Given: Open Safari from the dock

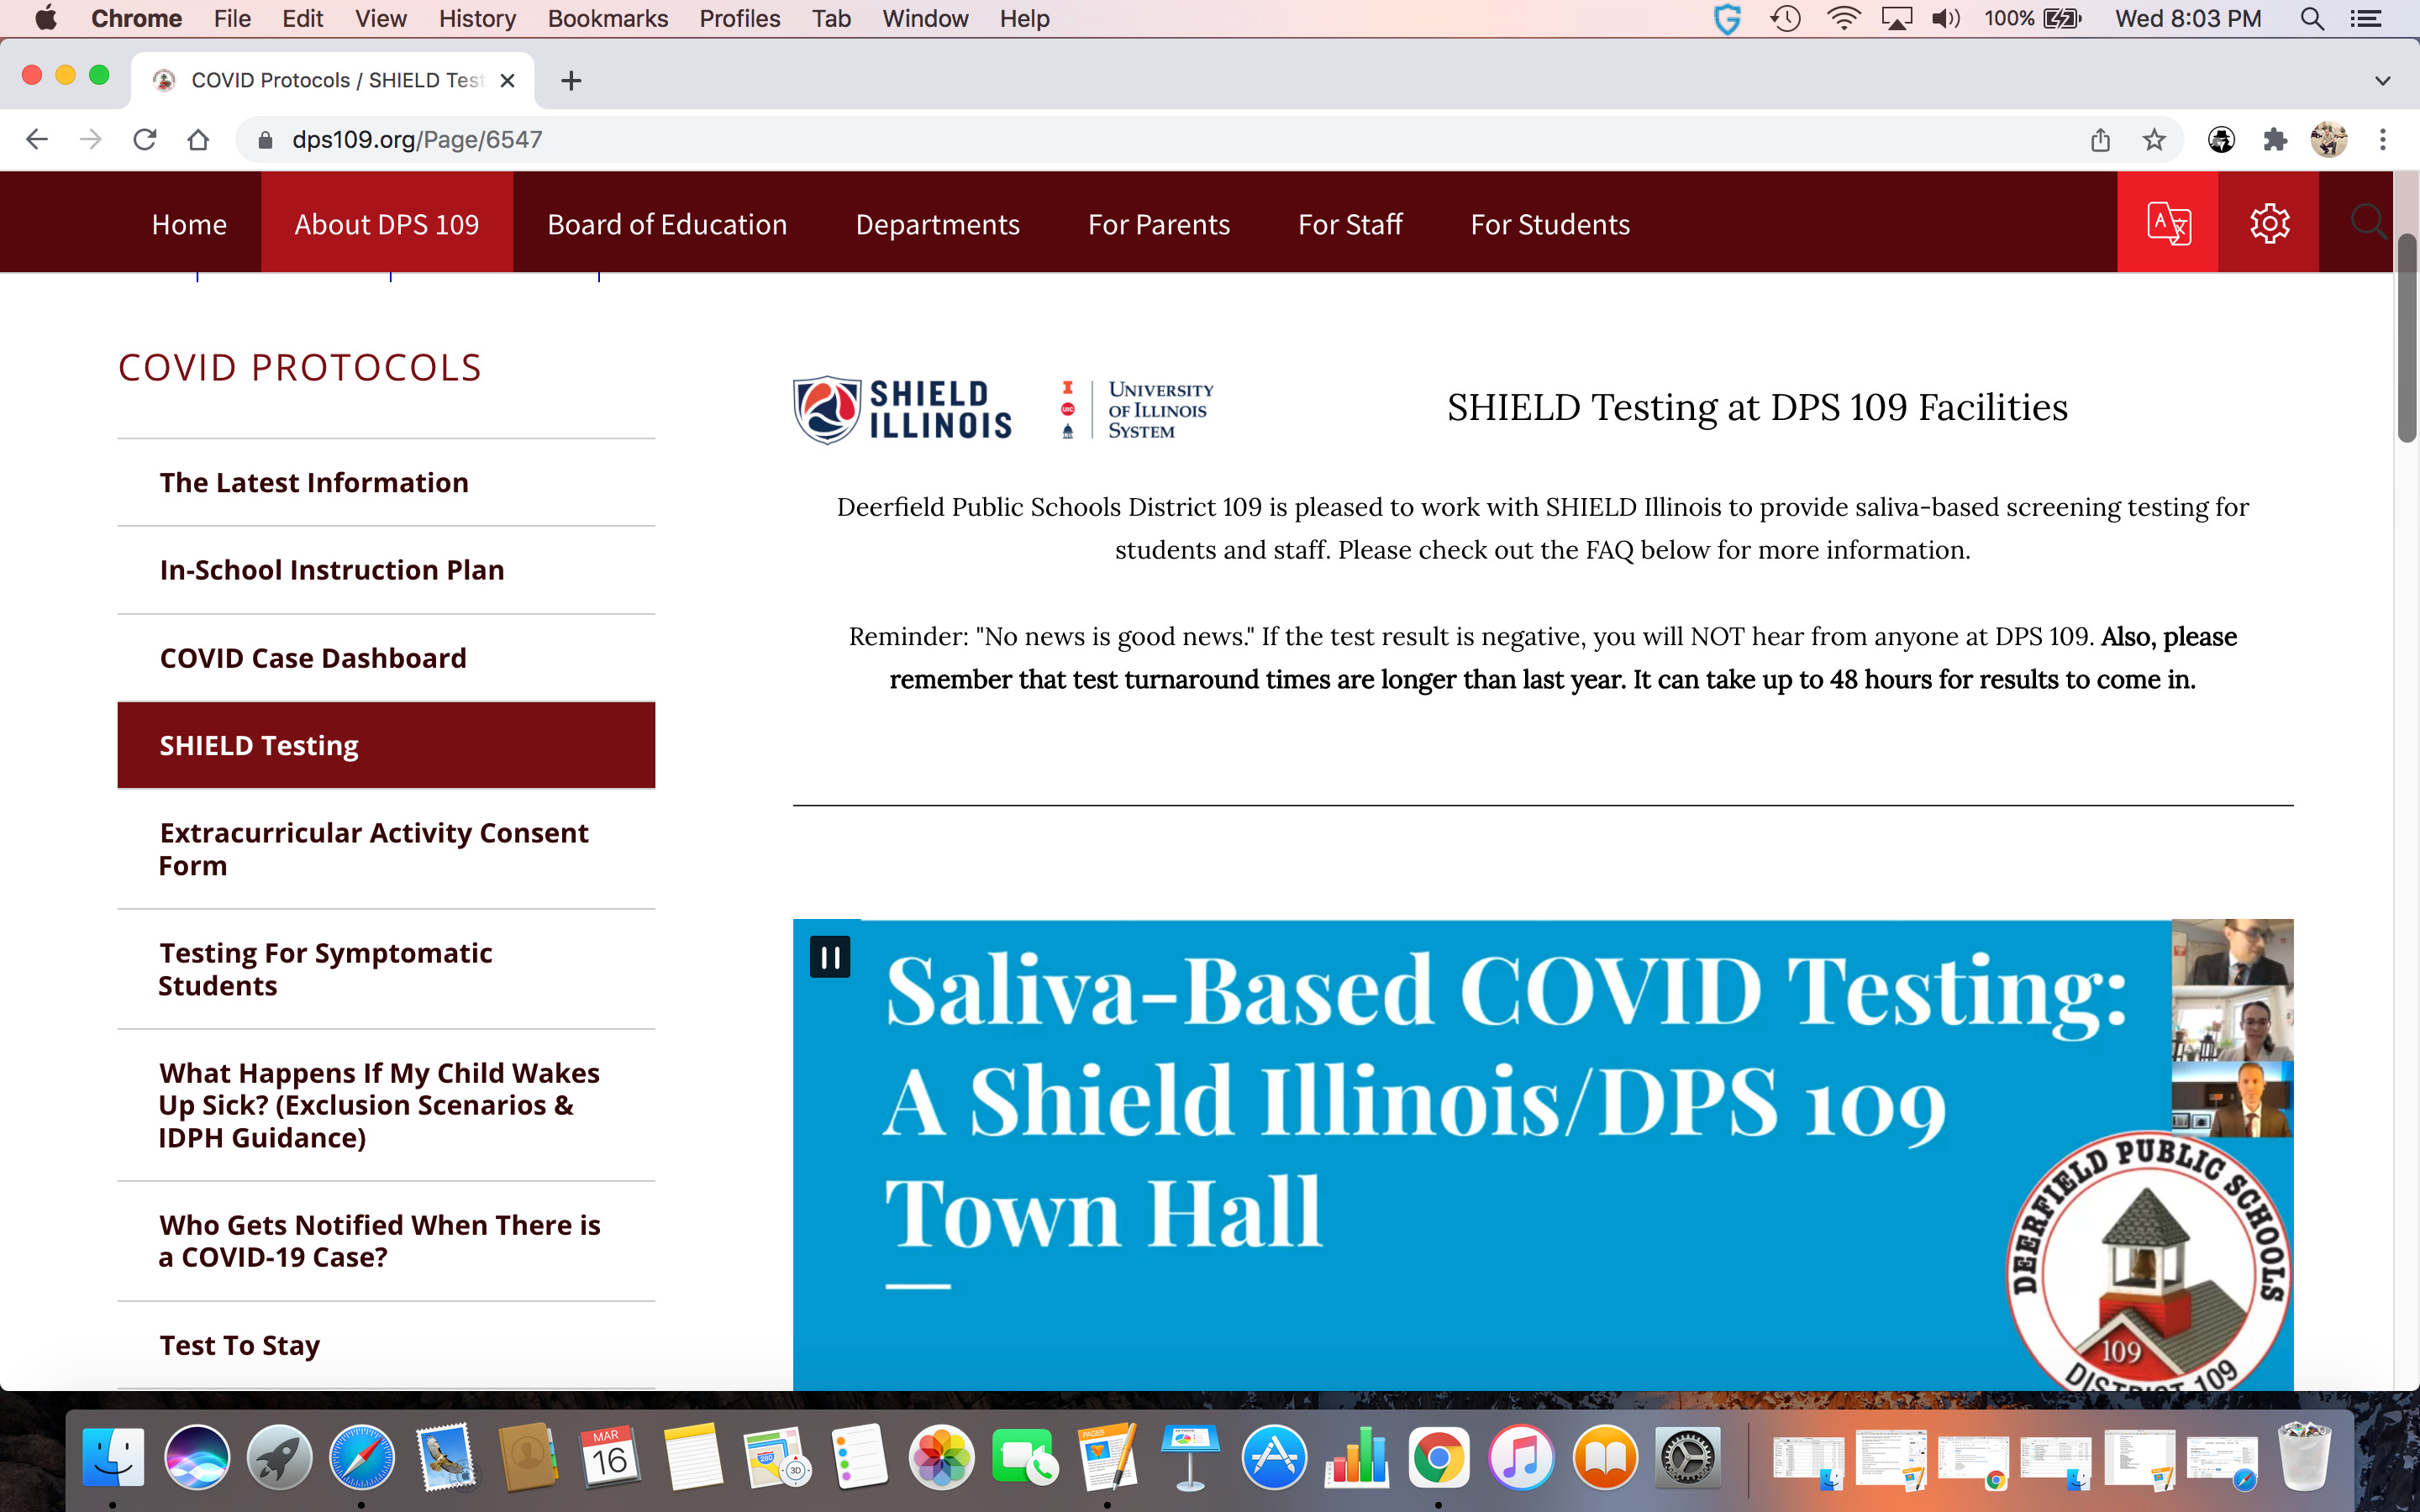Looking at the screenshot, I should click(362, 1457).
